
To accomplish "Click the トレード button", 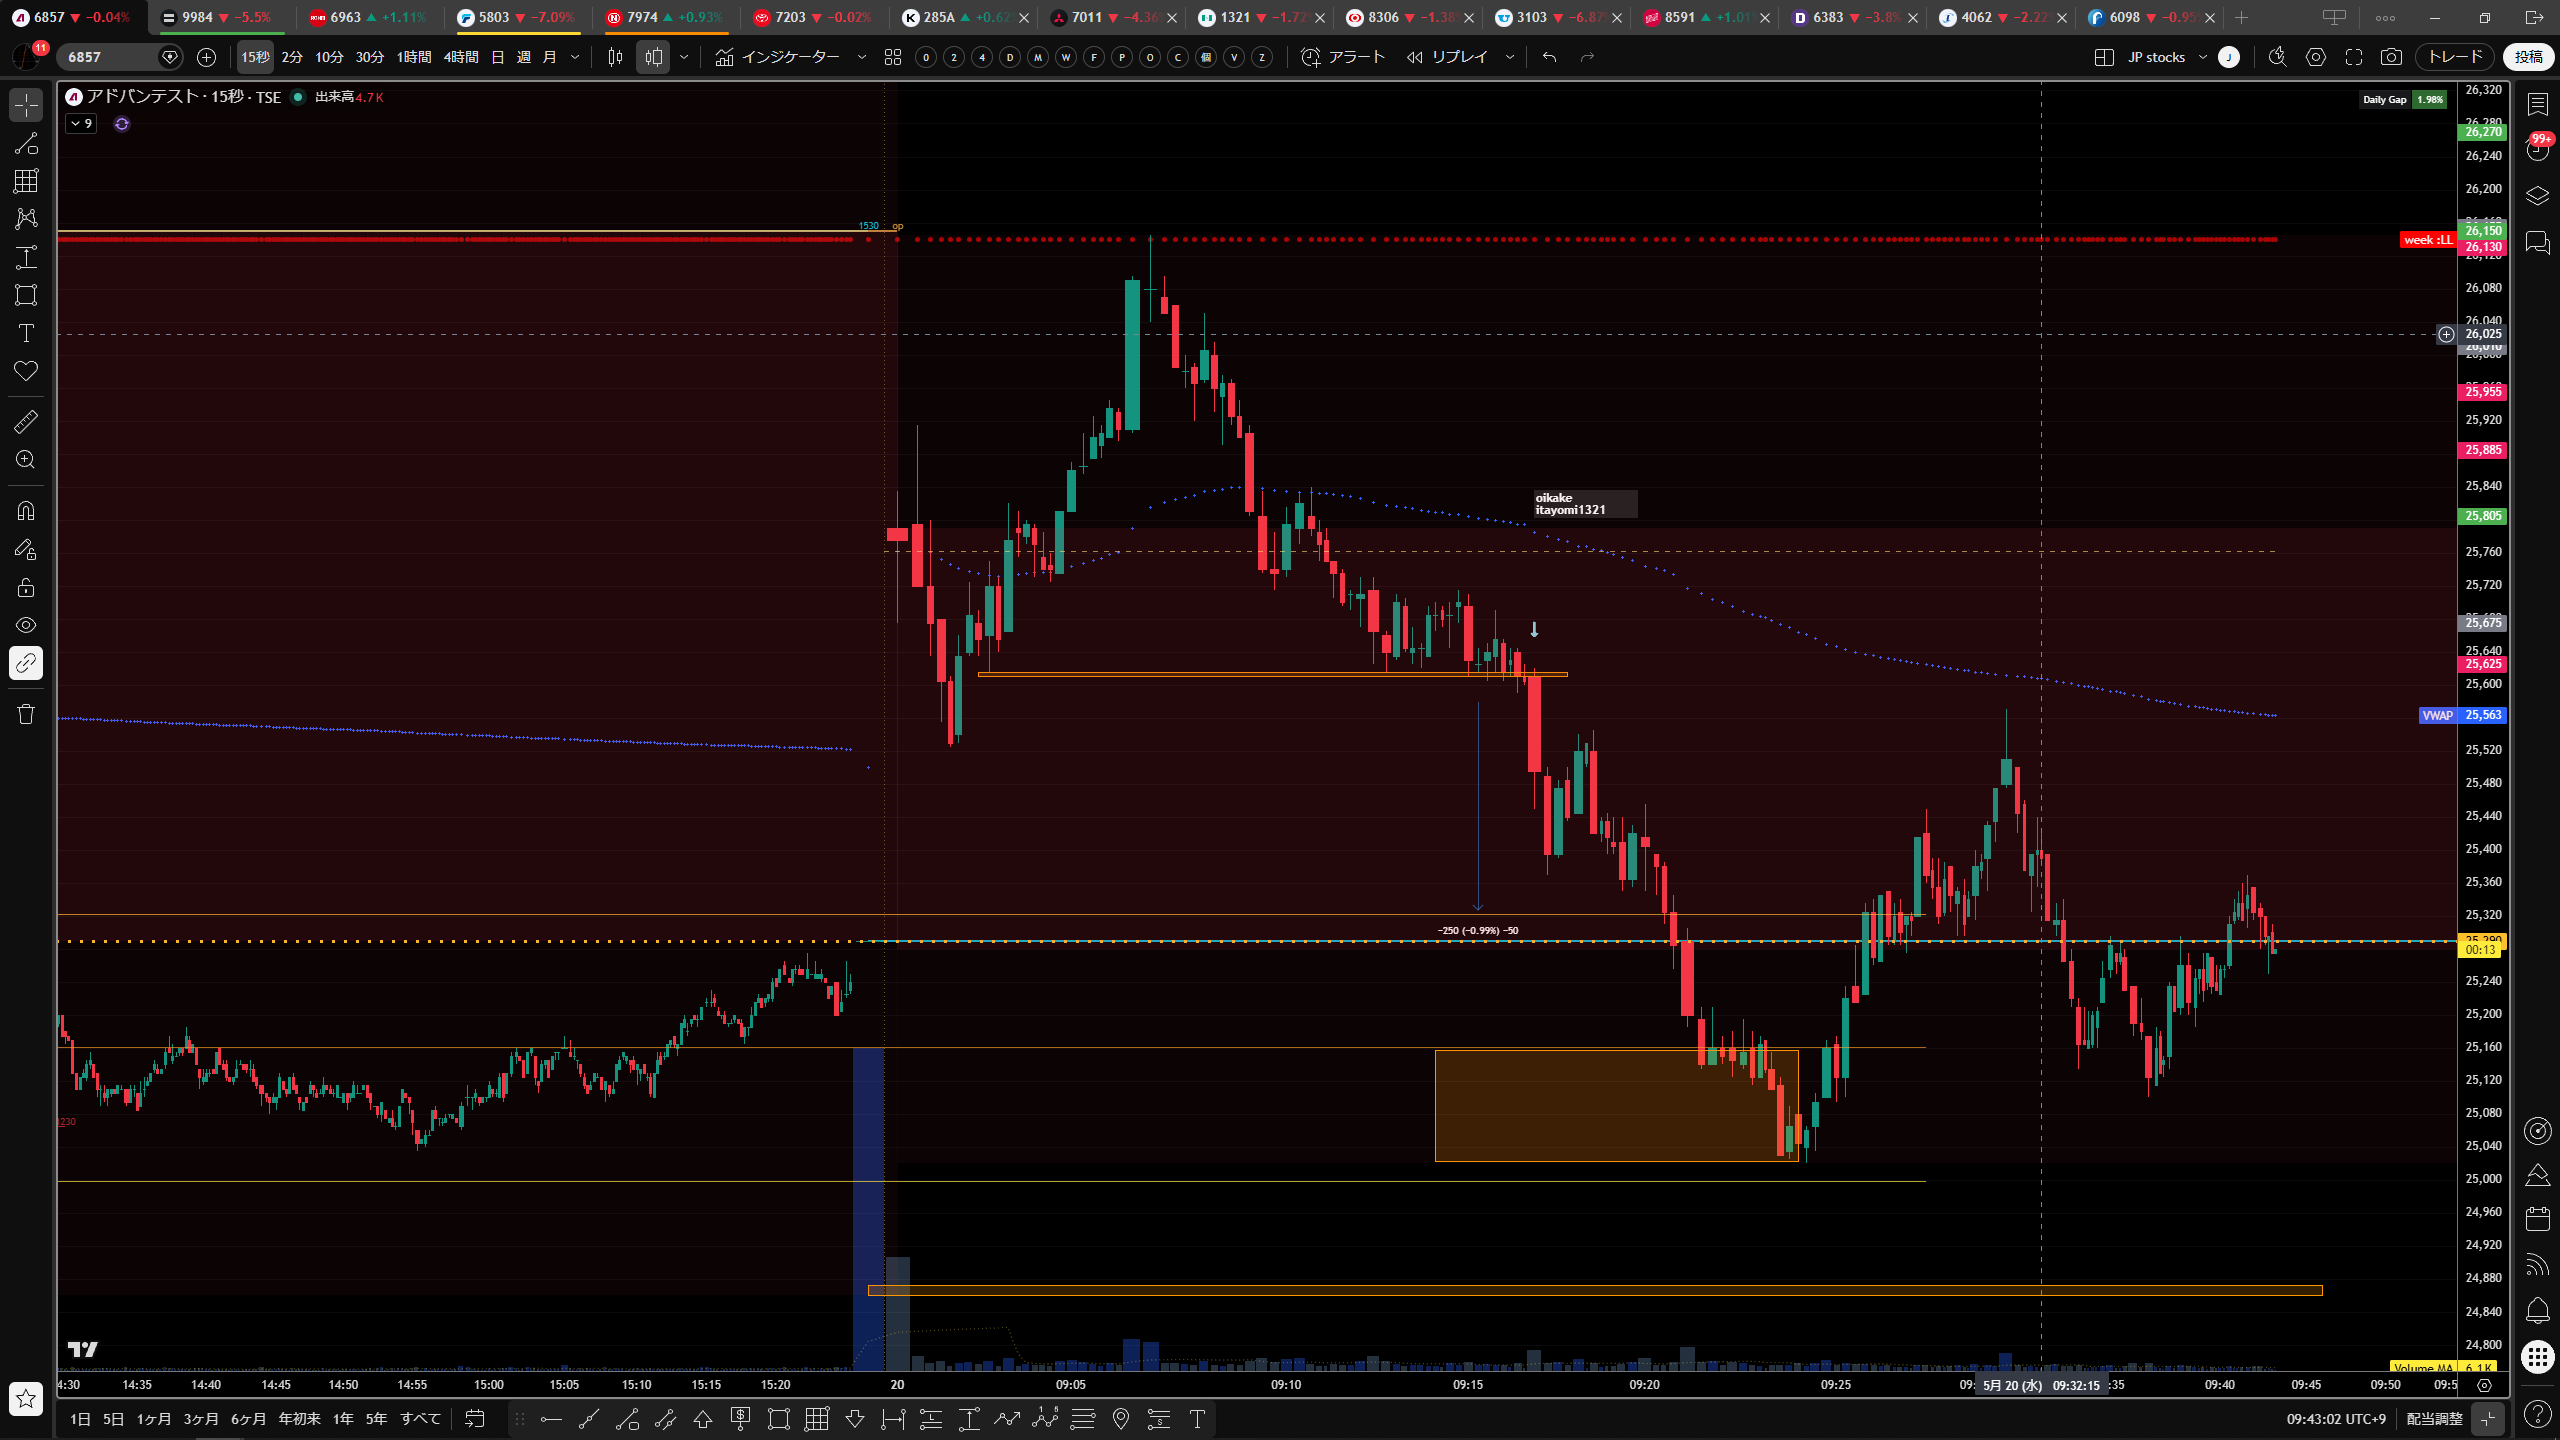I will click(x=2455, y=57).
